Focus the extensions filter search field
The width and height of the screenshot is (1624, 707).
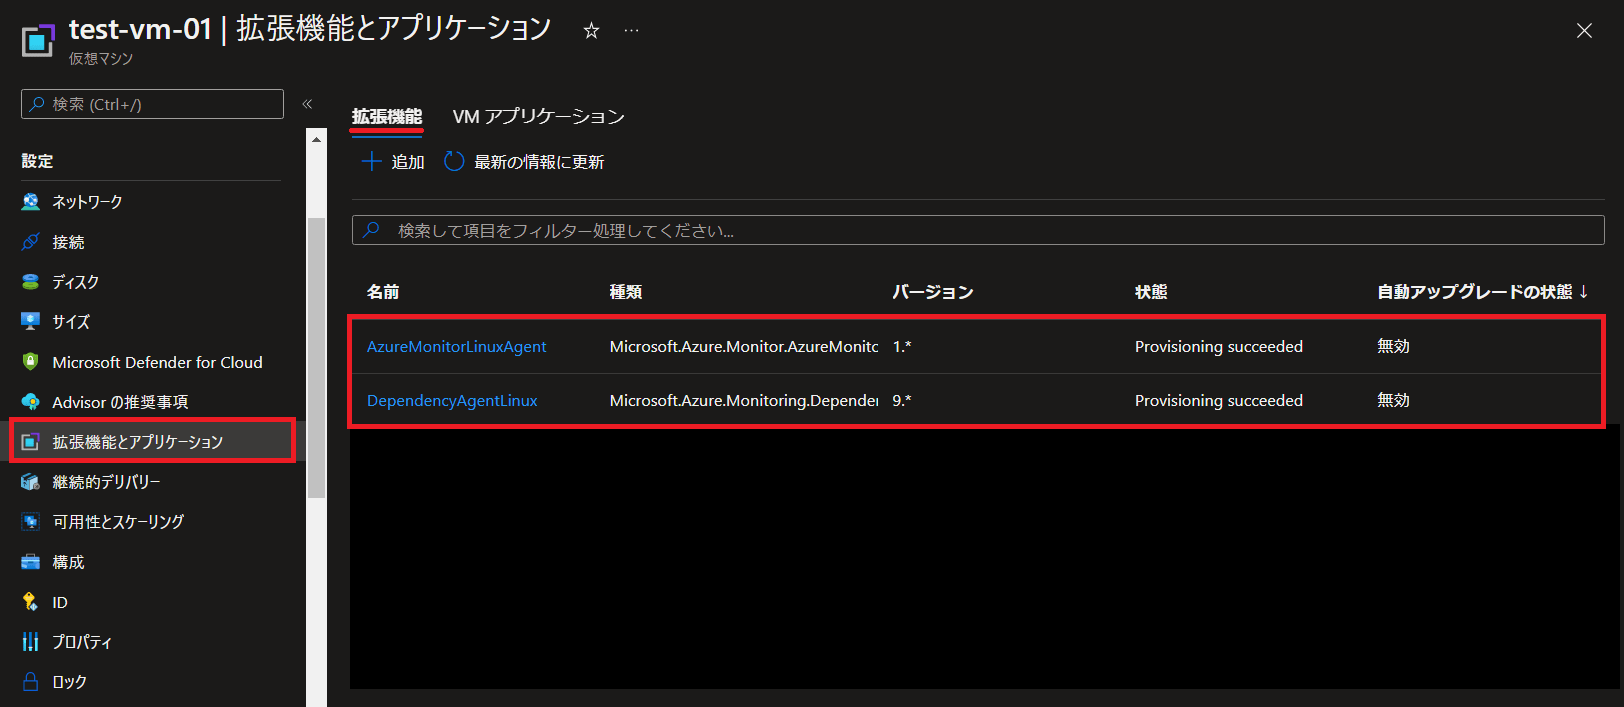tap(978, 230)
